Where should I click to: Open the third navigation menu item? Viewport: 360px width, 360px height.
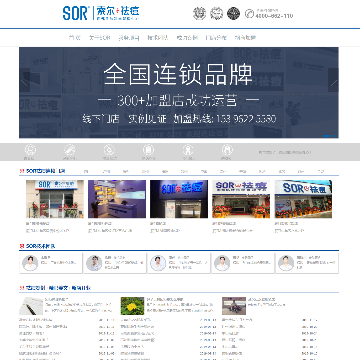pyautogui.click(x=129, y=38)
